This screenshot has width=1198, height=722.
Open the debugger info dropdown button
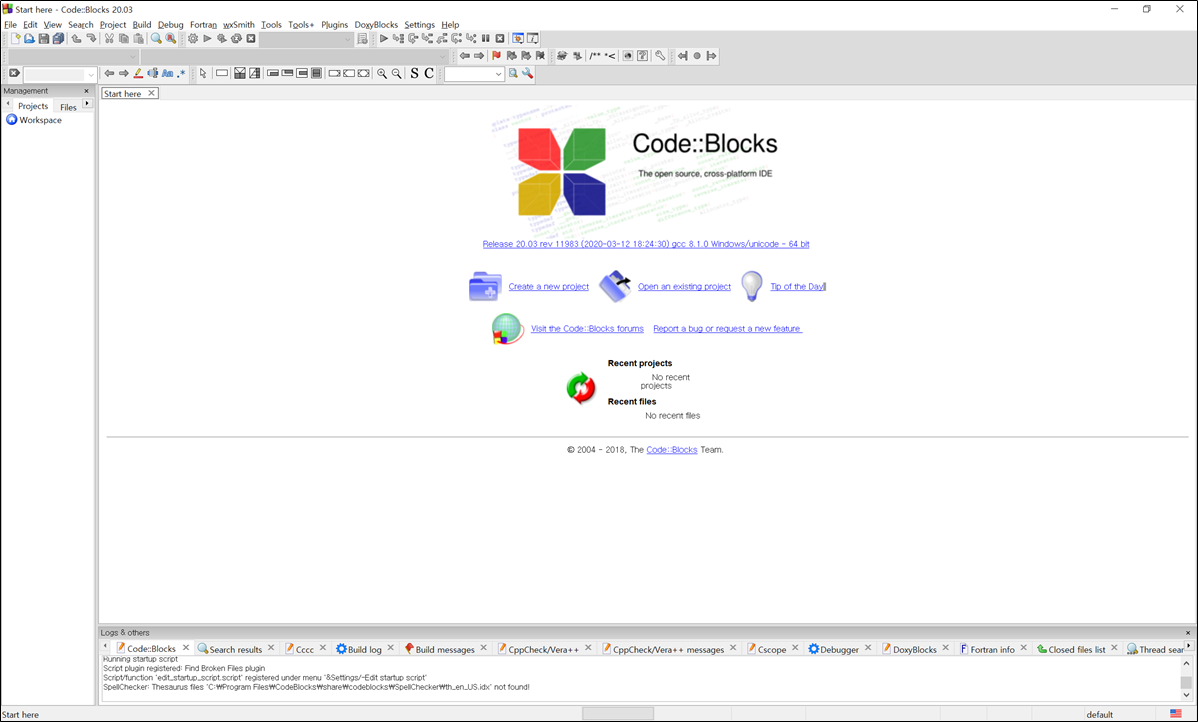pos(533,38)
